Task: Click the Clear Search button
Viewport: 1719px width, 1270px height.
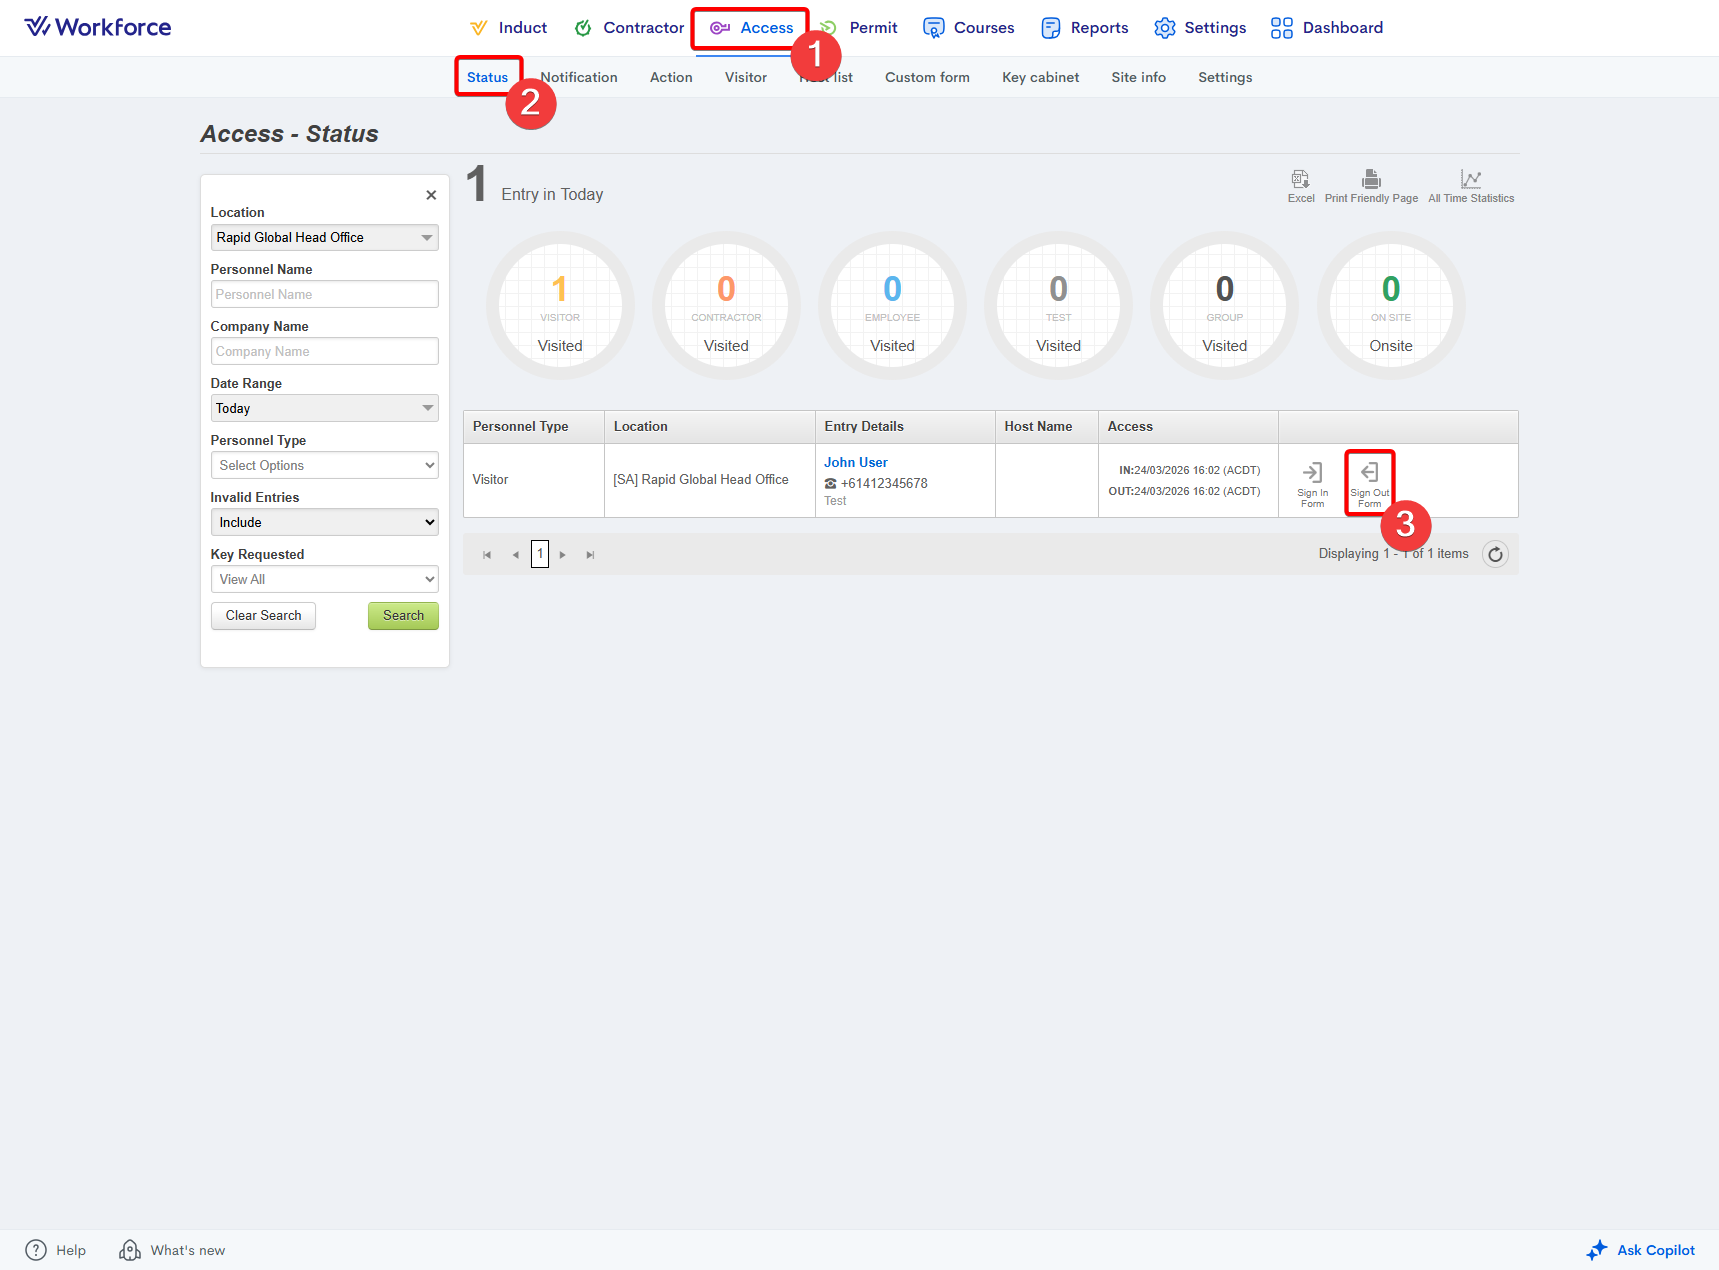Action: (263, 616)
